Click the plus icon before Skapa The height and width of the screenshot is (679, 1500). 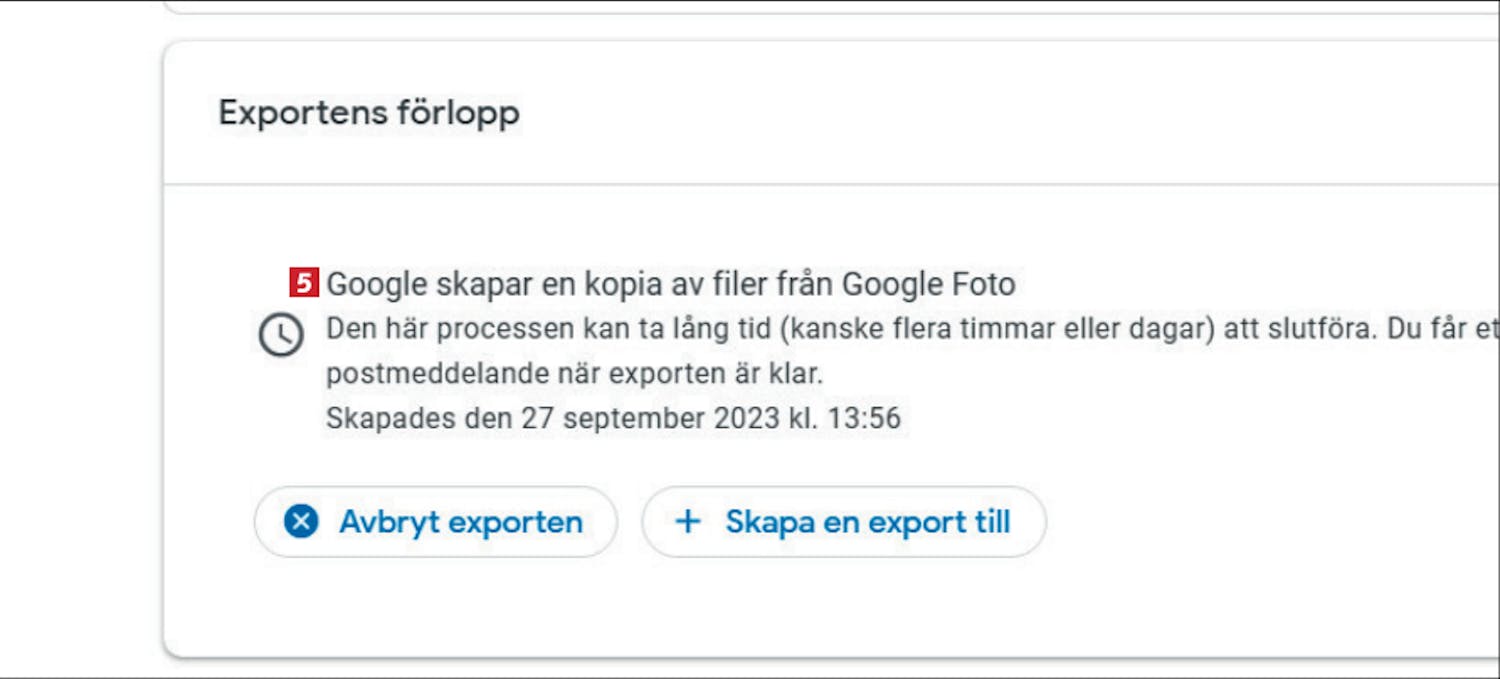pyautogui.click(x=688, y=522)
